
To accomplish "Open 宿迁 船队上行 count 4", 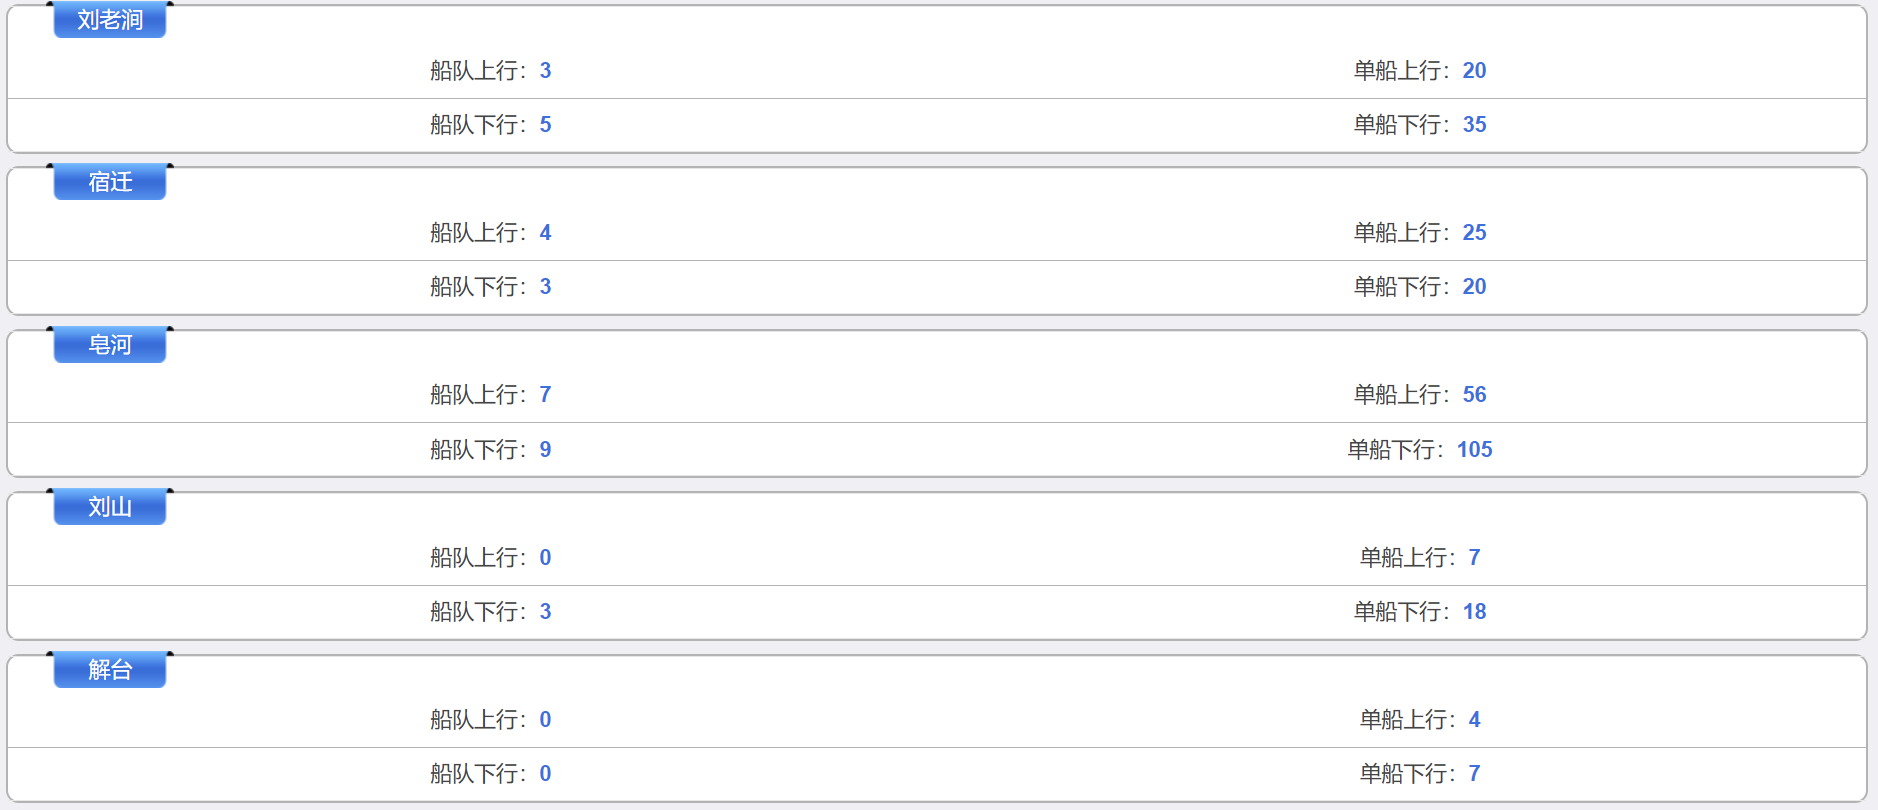I will click(545, 233).
